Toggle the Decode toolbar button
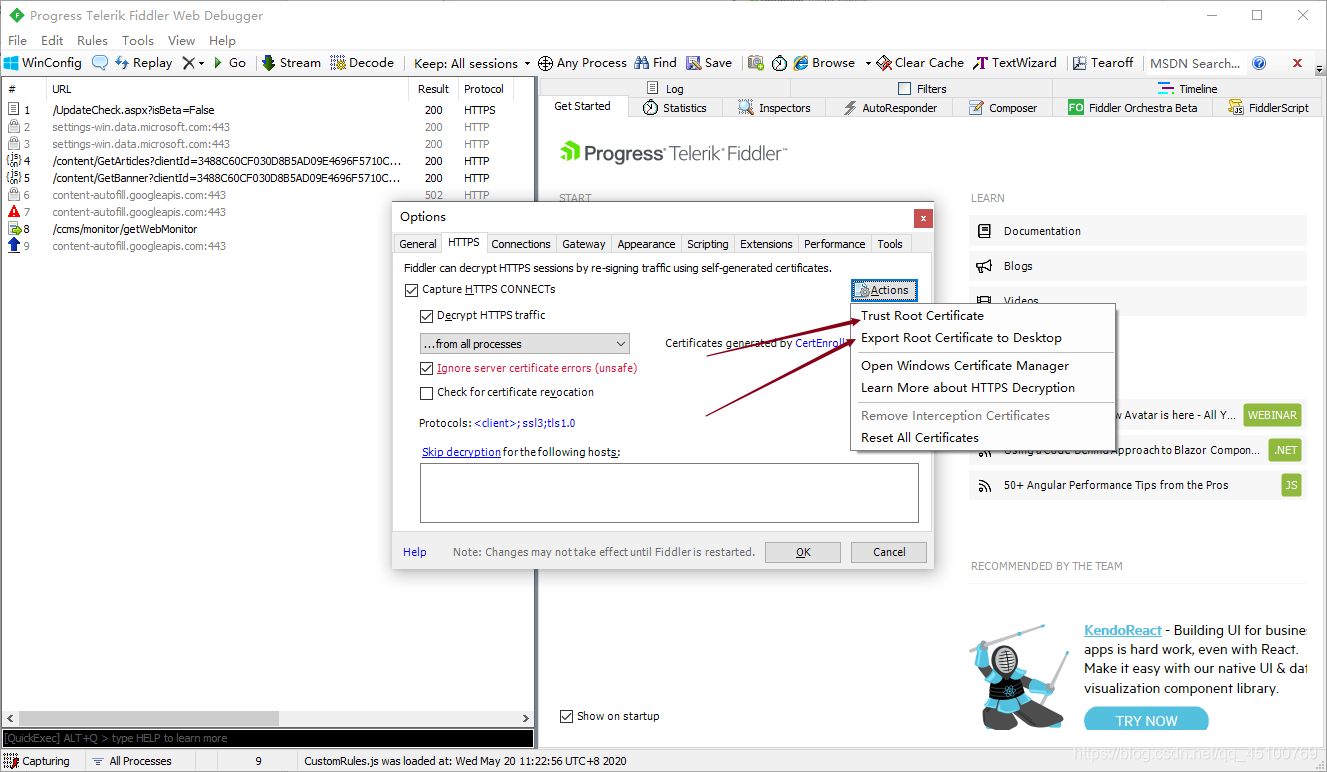This screenshot has height=772, width=1327. (x=362, y=62)
